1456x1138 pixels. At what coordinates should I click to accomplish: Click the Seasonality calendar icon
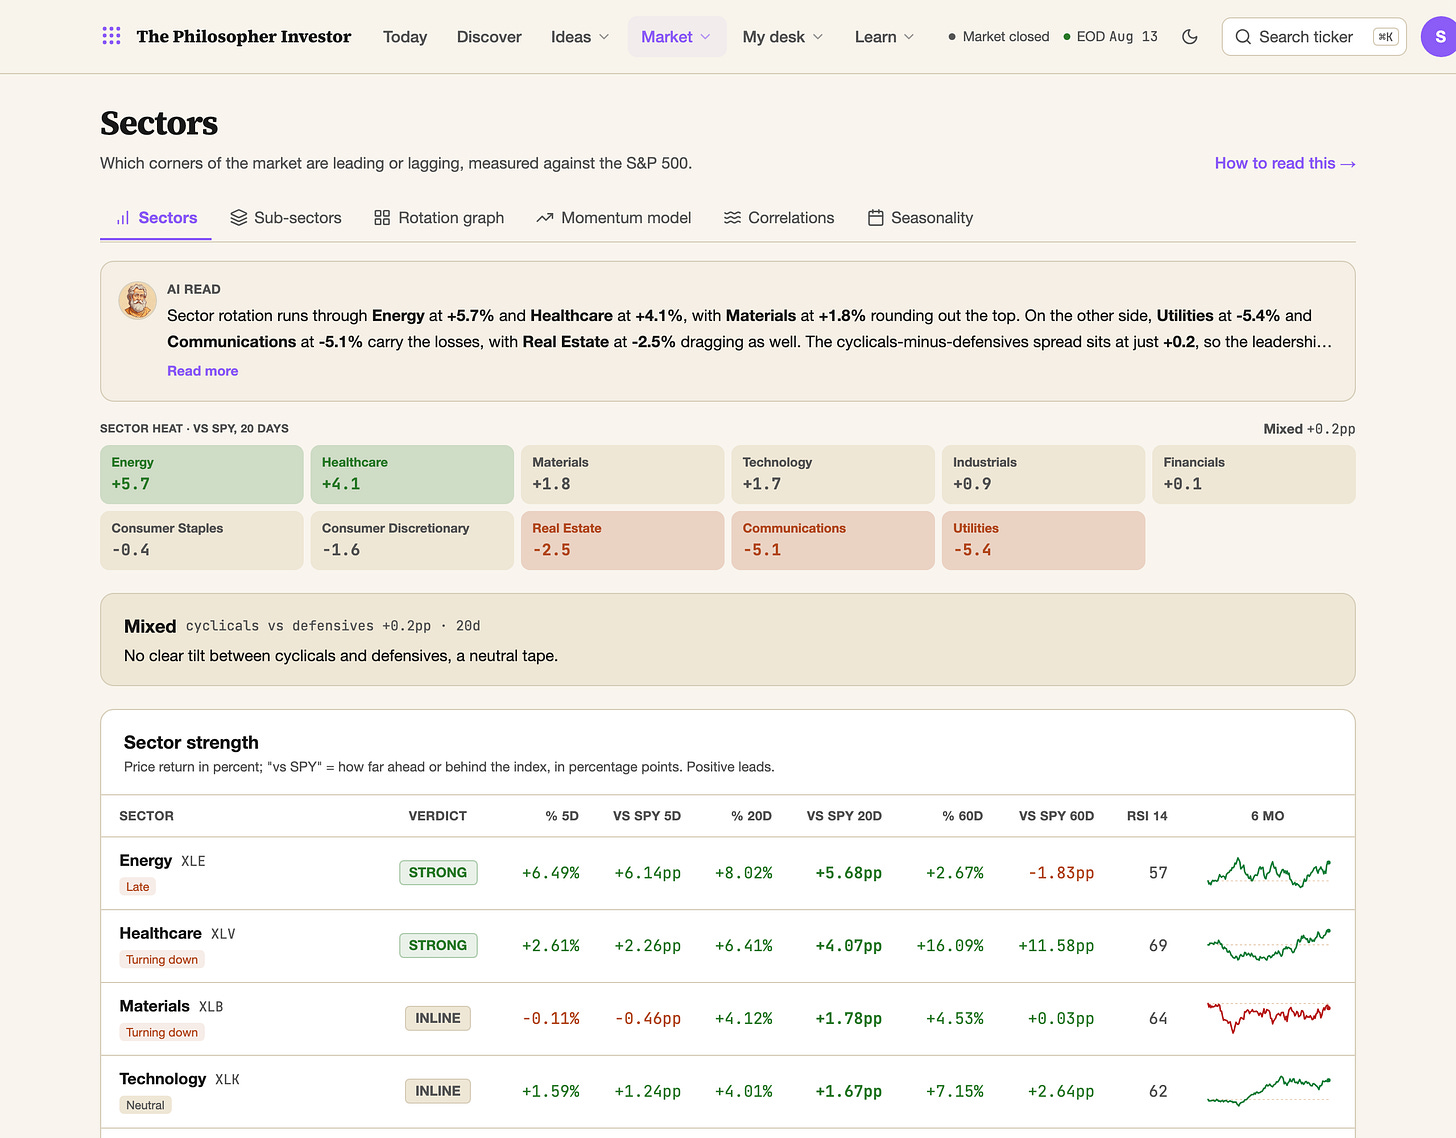tap(875, 218)
